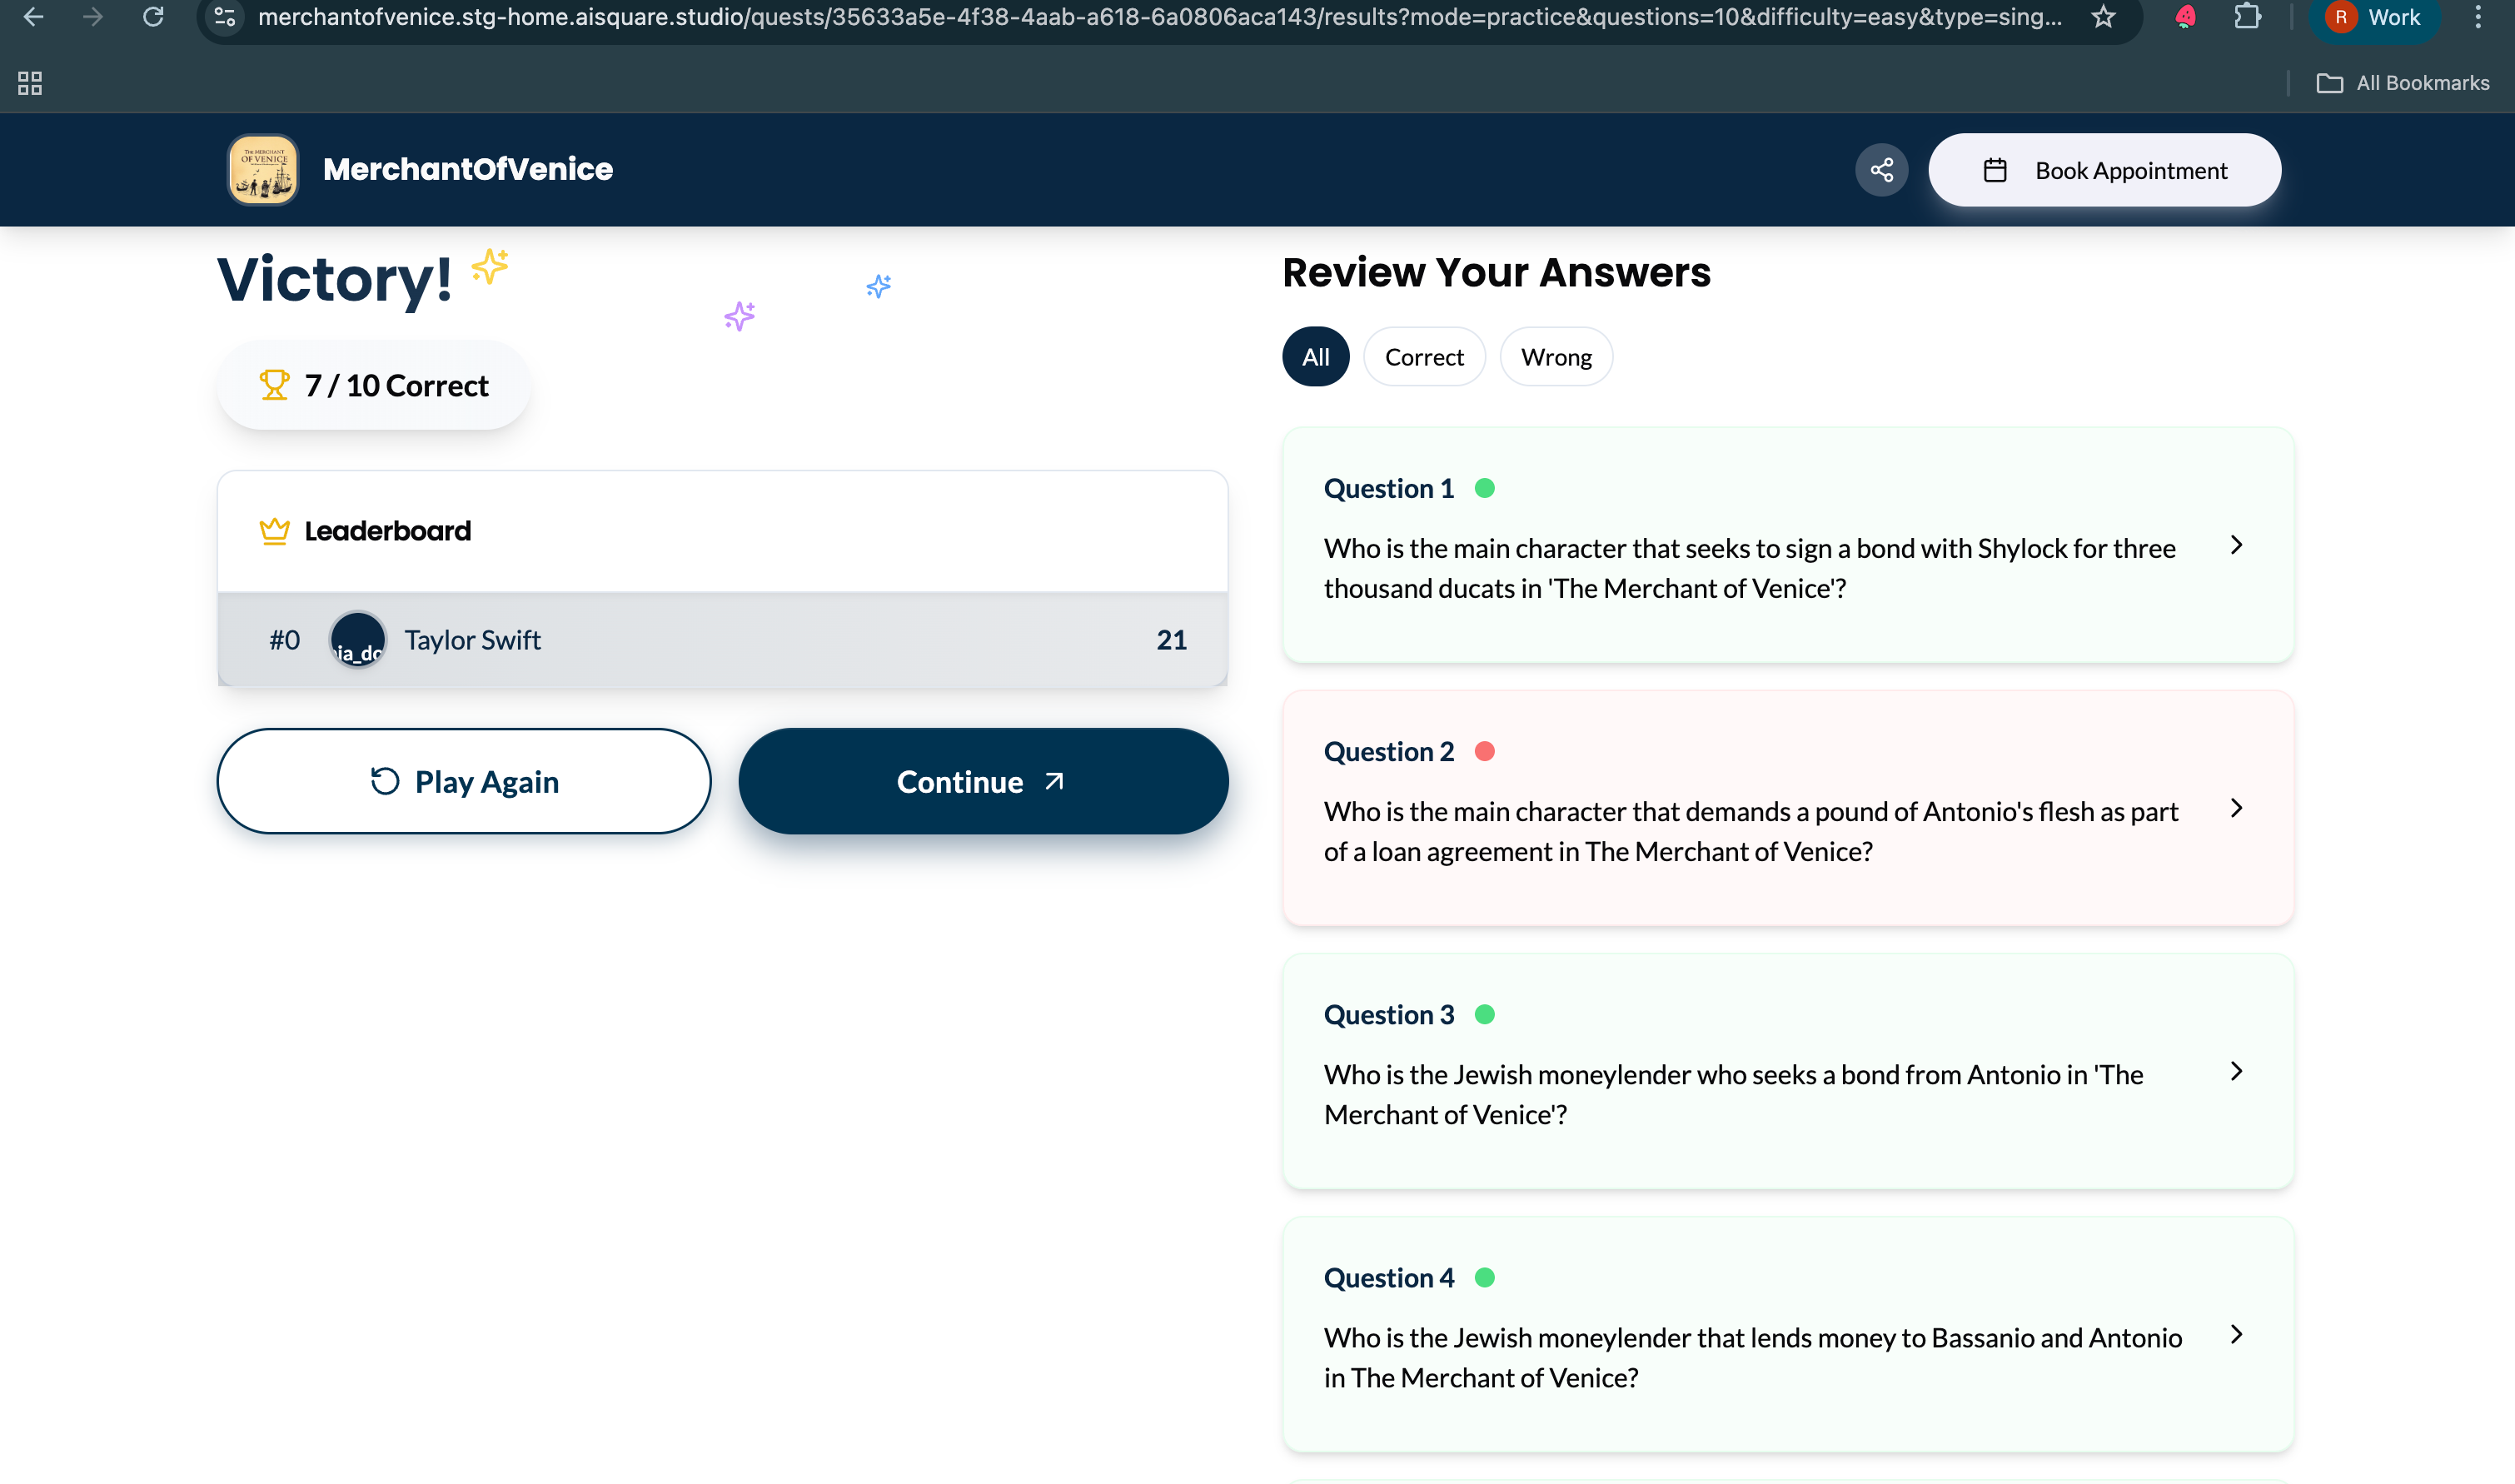Filter answers by Correct

point(1424,357)
